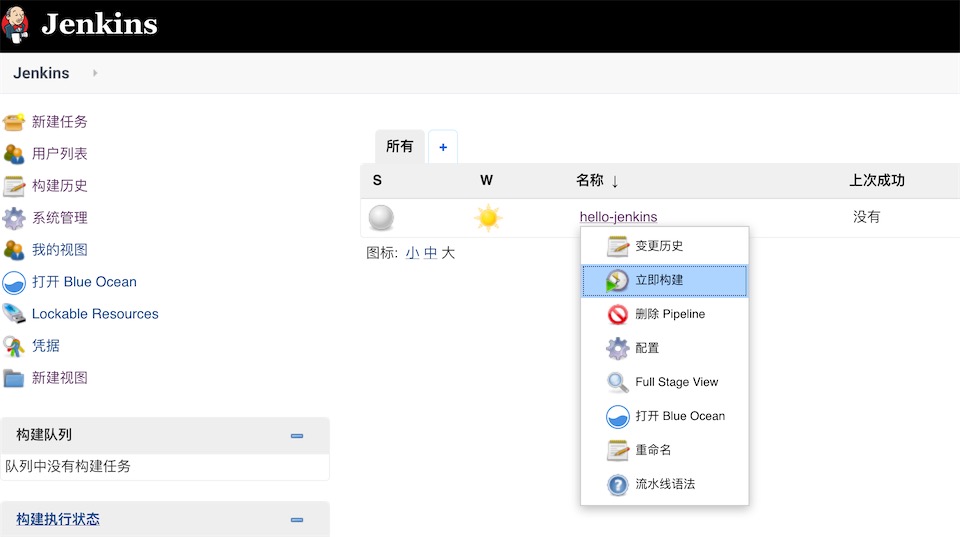Sort by the 名称 column header
Screen dimensions: 960x537
(597, 180)
